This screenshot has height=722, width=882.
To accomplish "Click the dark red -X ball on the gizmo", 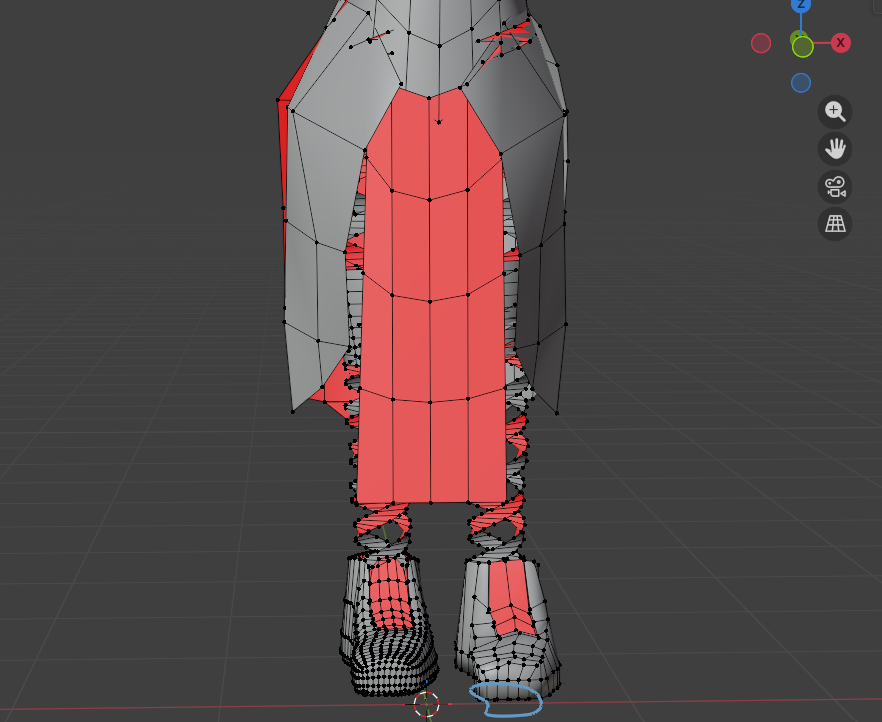I will point(760,43).
